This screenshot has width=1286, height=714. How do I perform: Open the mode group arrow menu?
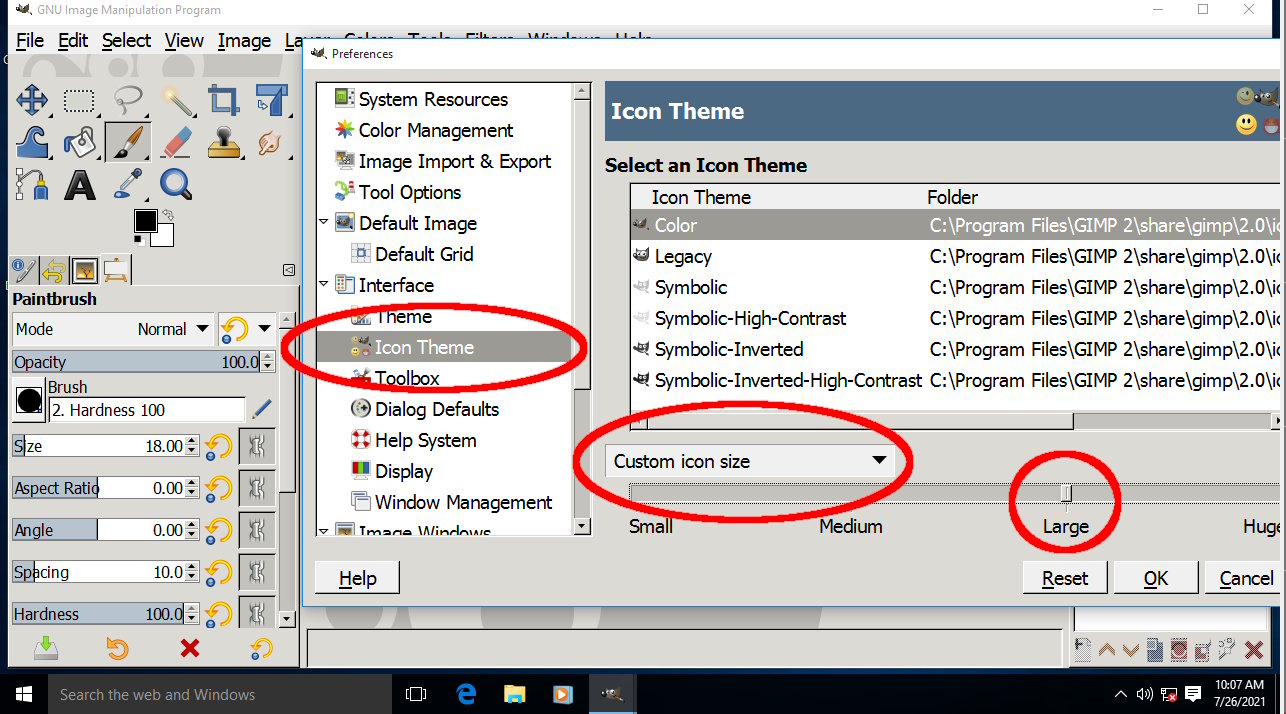(246, 329)
